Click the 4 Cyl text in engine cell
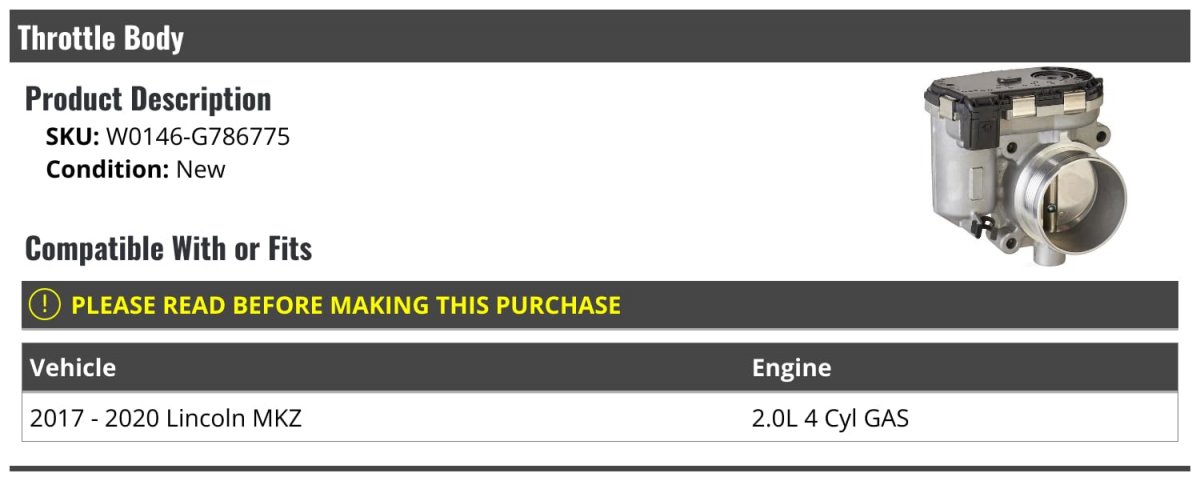 pyautogui.click(x=823, y=418)
